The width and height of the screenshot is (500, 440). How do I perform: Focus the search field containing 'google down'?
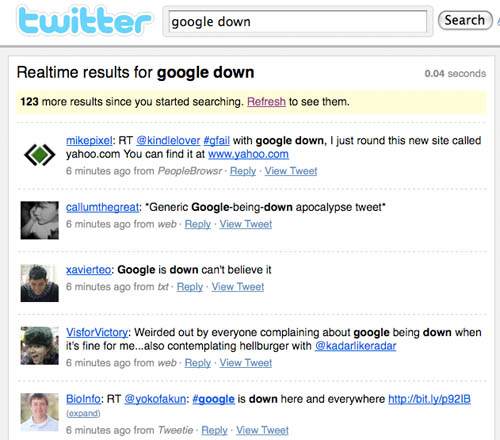[x=298, y=22]
